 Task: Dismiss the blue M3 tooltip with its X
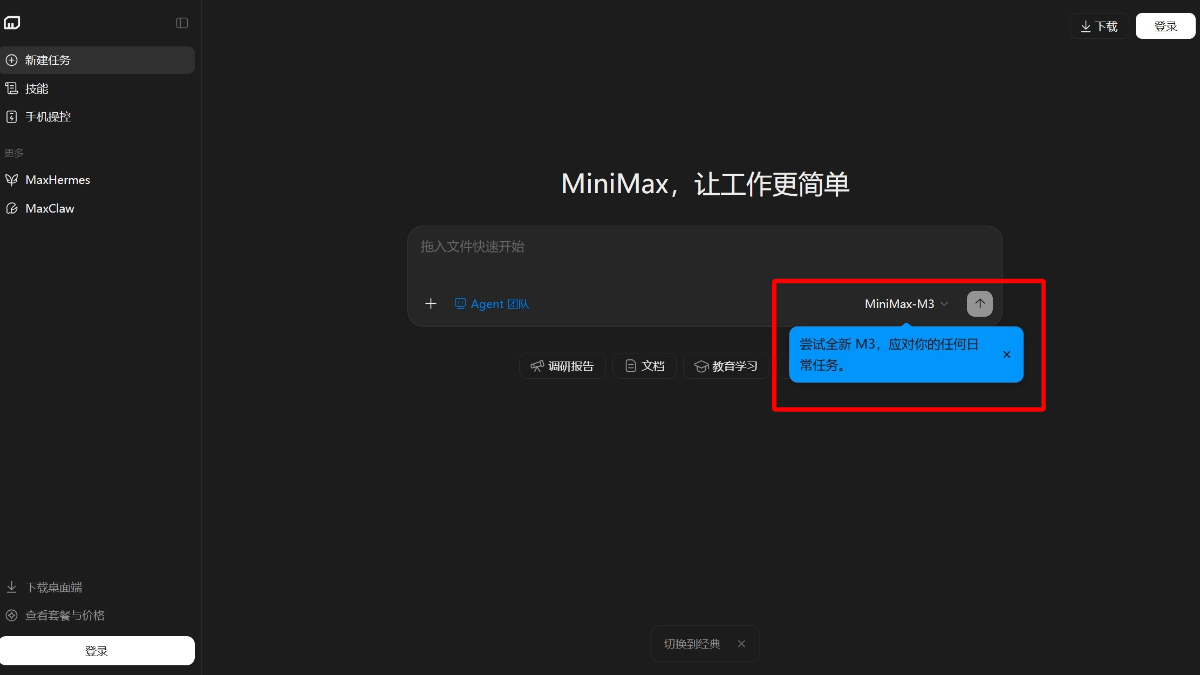1007,354
